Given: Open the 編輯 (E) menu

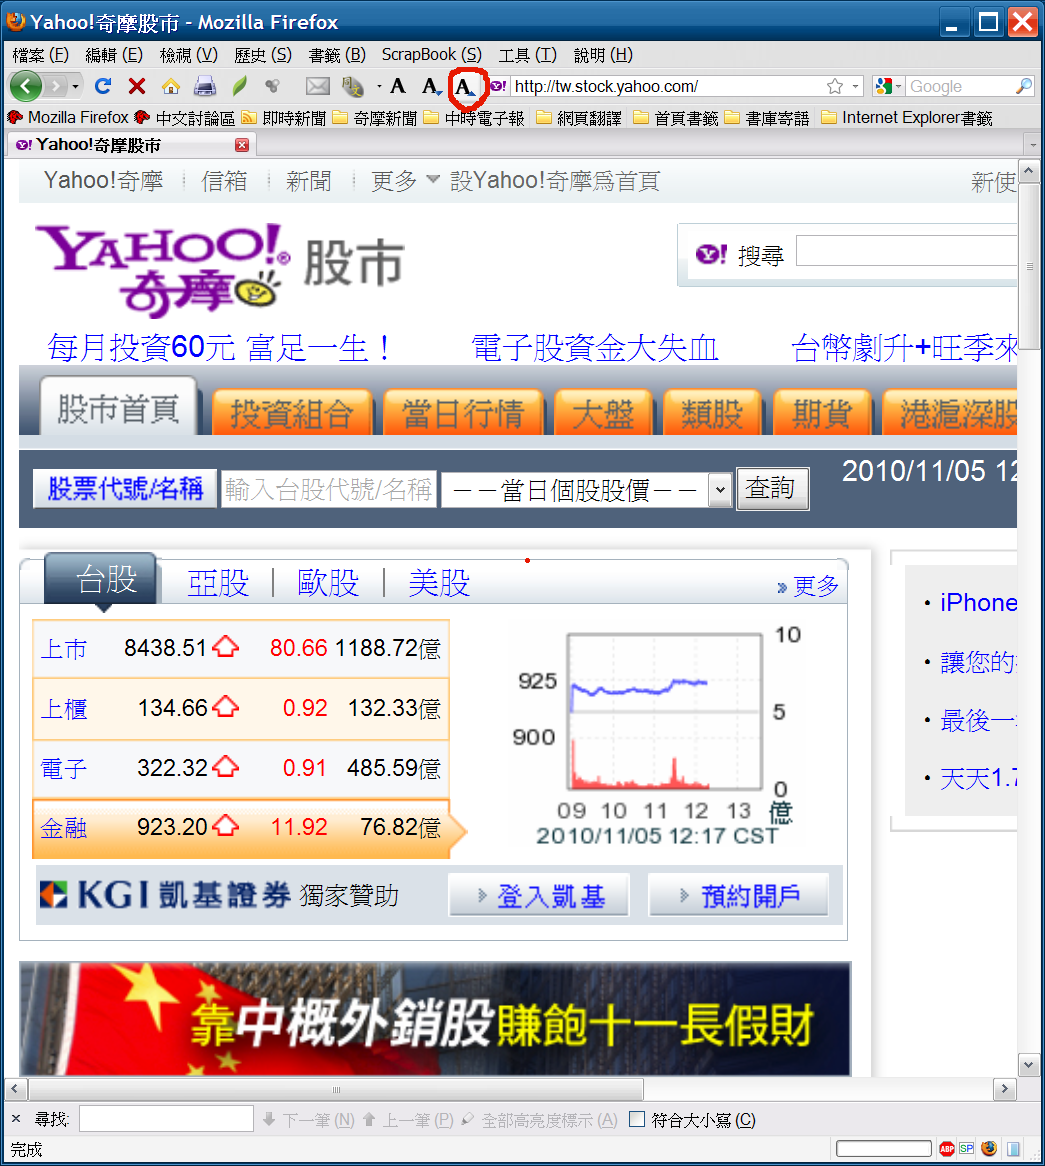Looking at the screenshot, I should (114, 55).
